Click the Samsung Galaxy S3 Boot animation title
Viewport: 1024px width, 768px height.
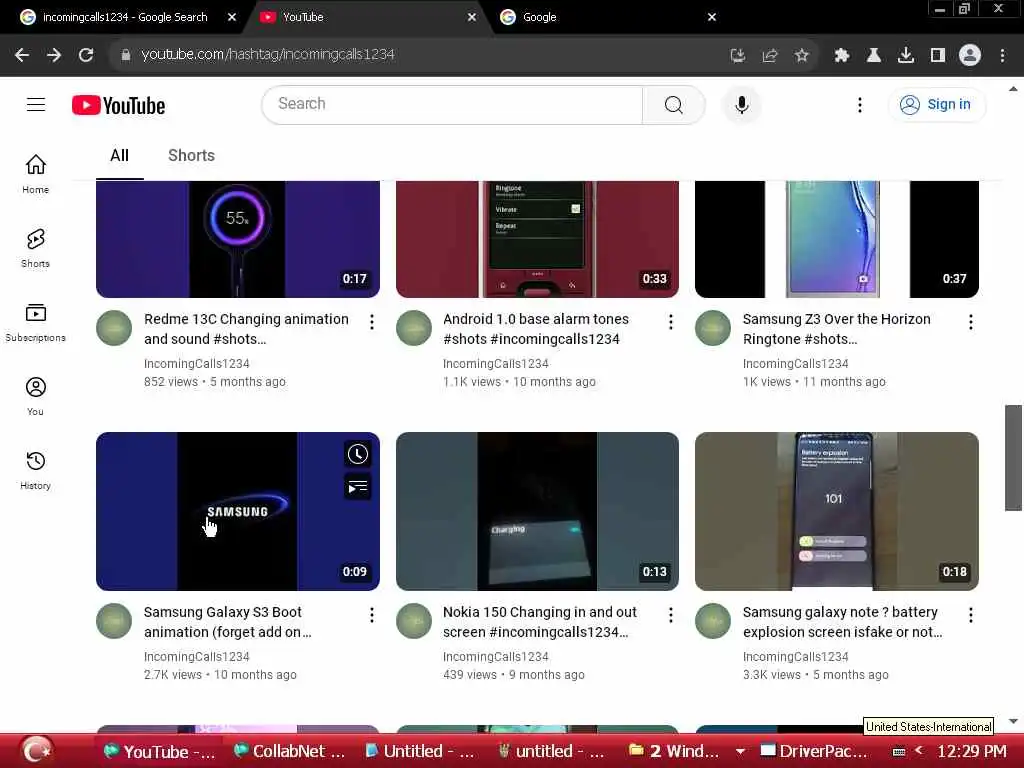pos(227,622)
